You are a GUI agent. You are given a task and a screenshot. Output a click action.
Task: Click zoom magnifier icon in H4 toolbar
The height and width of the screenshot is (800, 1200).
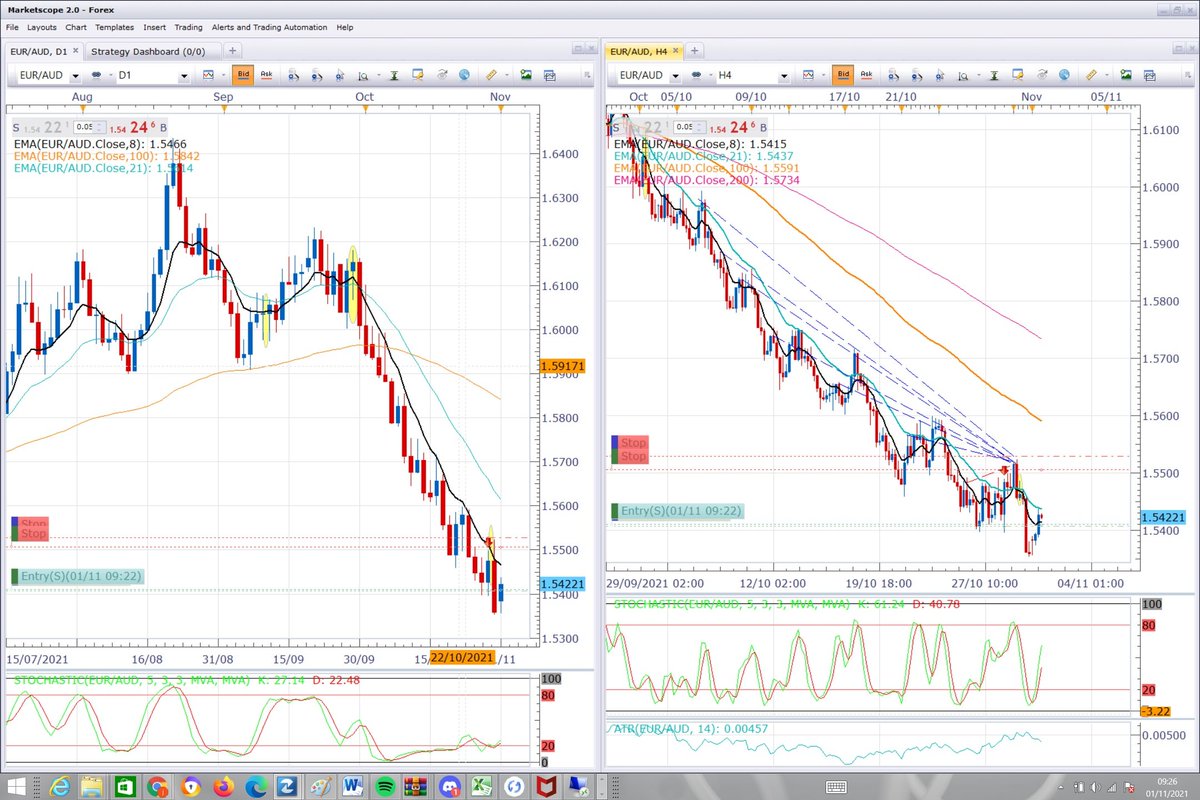[964, 76]
